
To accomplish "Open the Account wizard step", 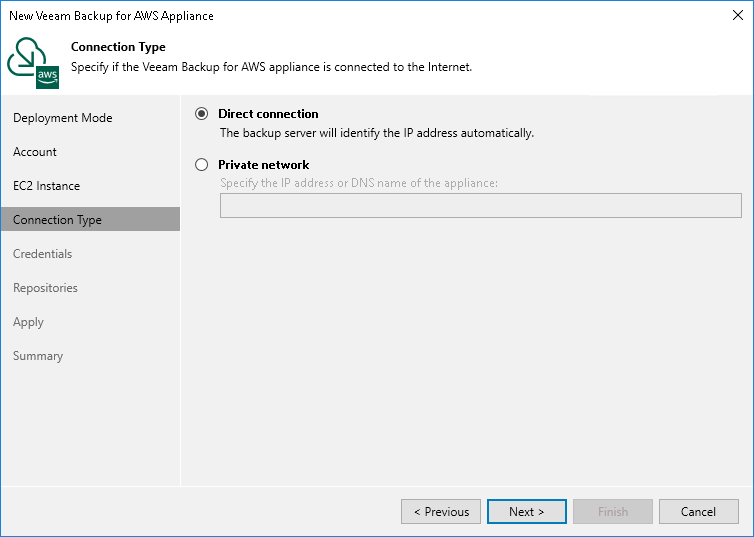I will click(35, 152).
